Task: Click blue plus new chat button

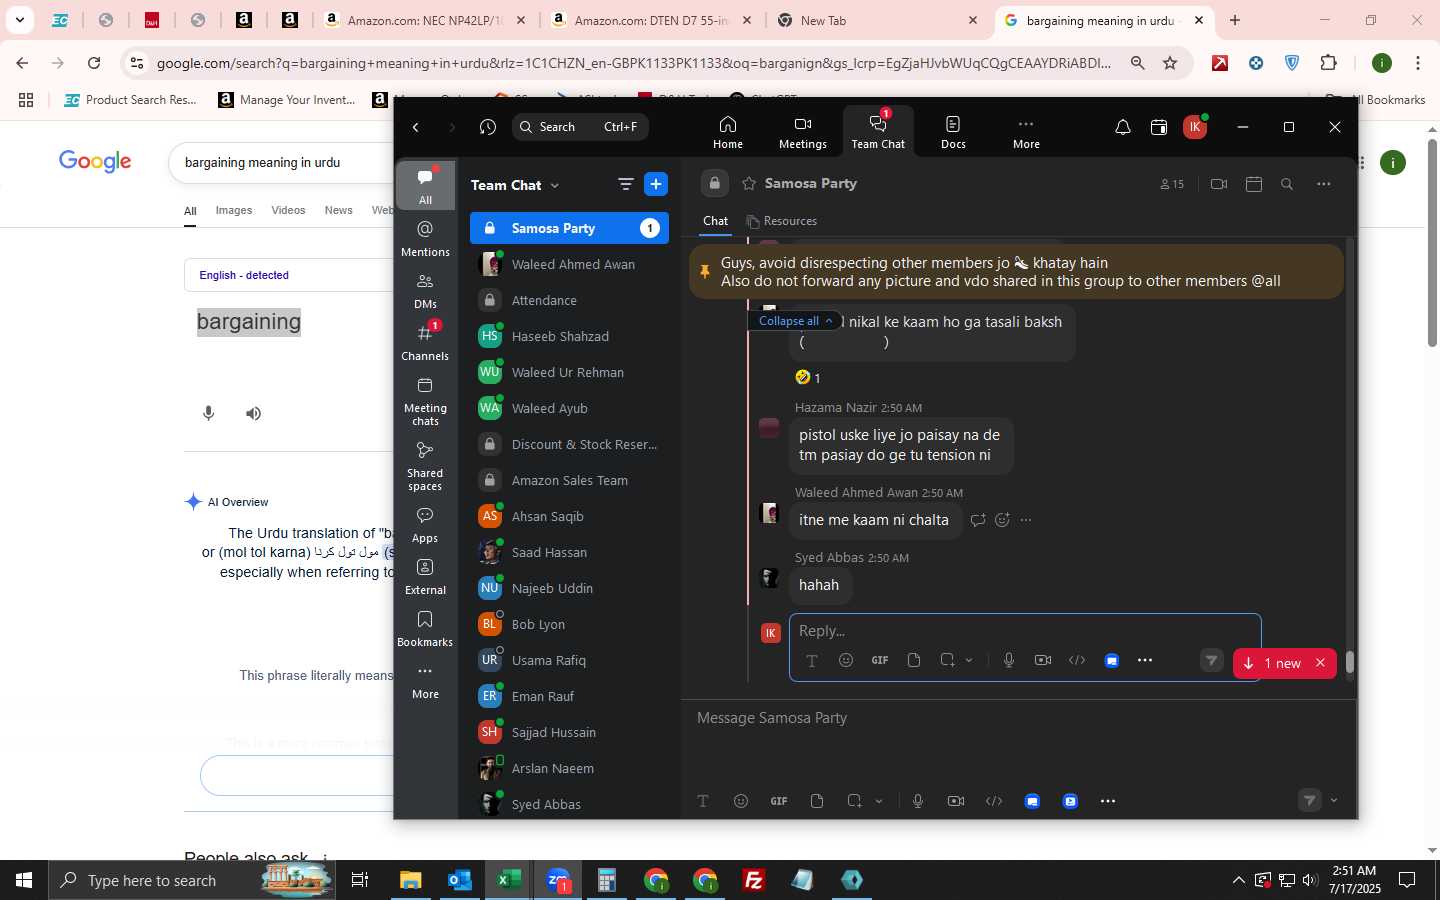Action: tap(656, 184)
